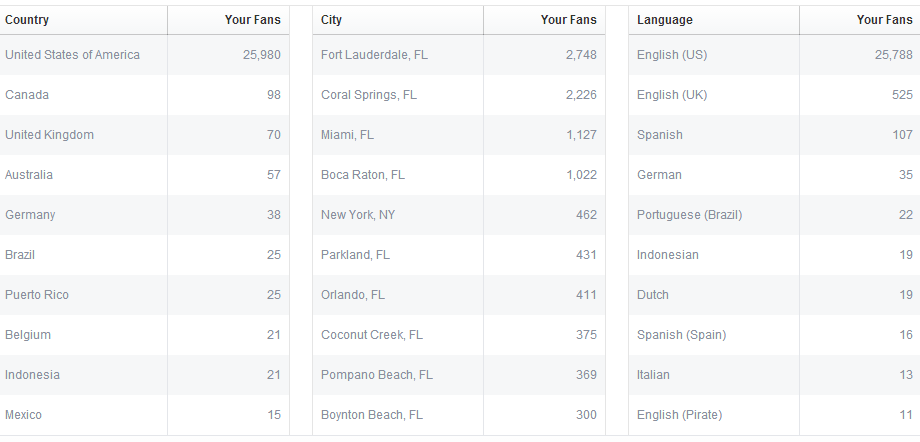Click the New York, NY entry

[358, 215]
